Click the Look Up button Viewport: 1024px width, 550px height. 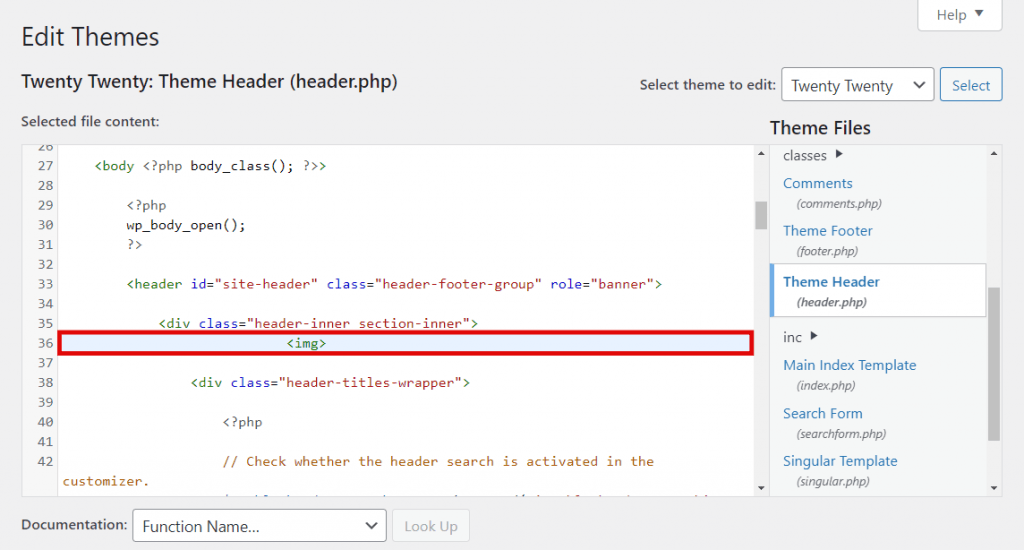pyautogui.click(x=430, y=526)
